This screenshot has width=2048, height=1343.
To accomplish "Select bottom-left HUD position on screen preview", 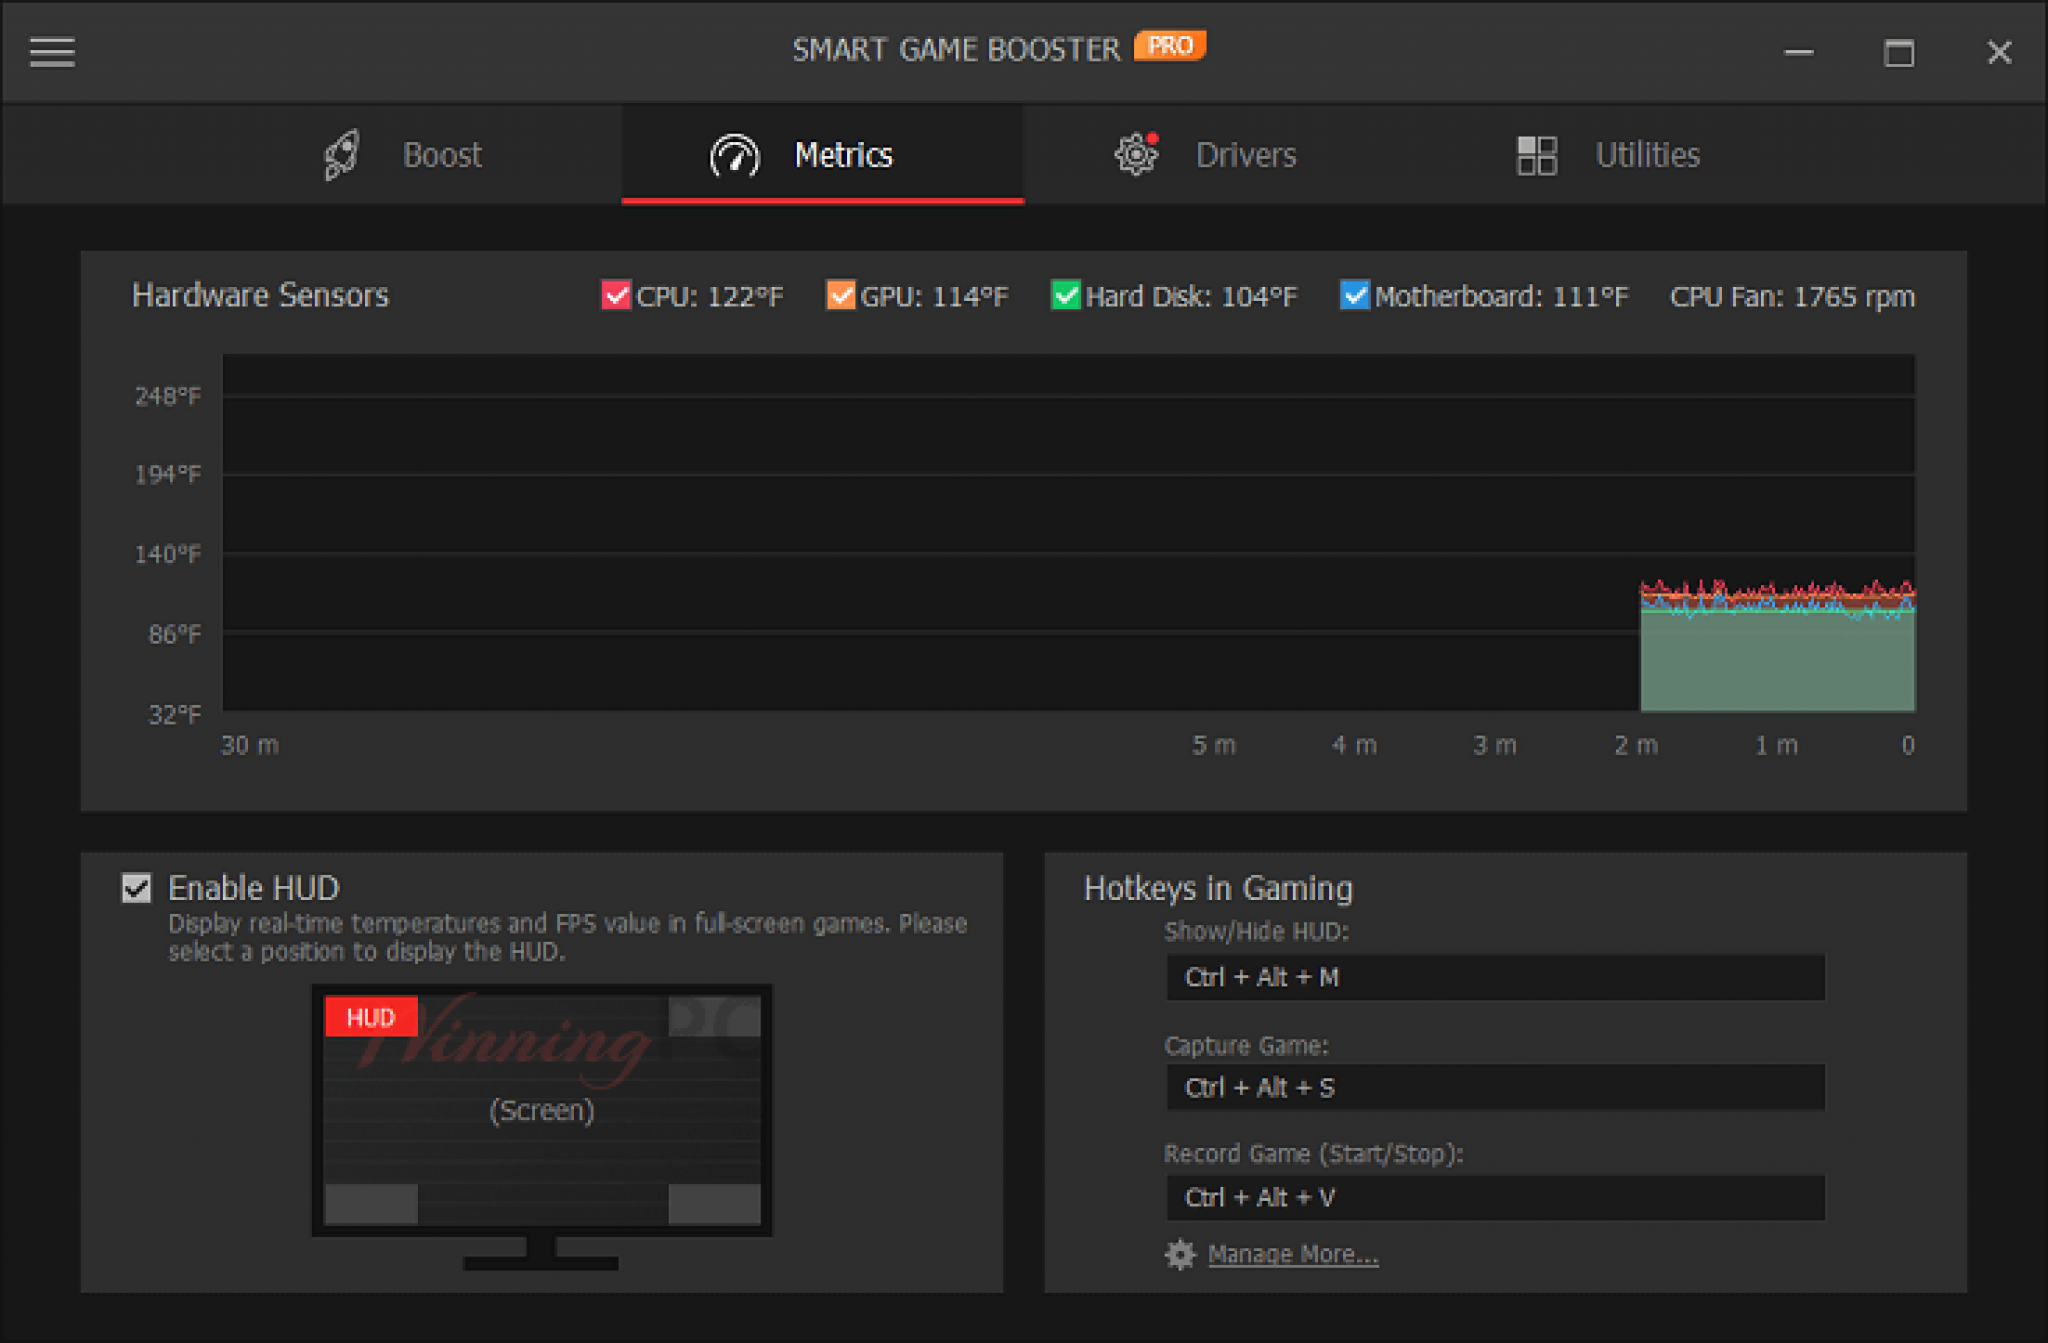I will pos(371,1204).
